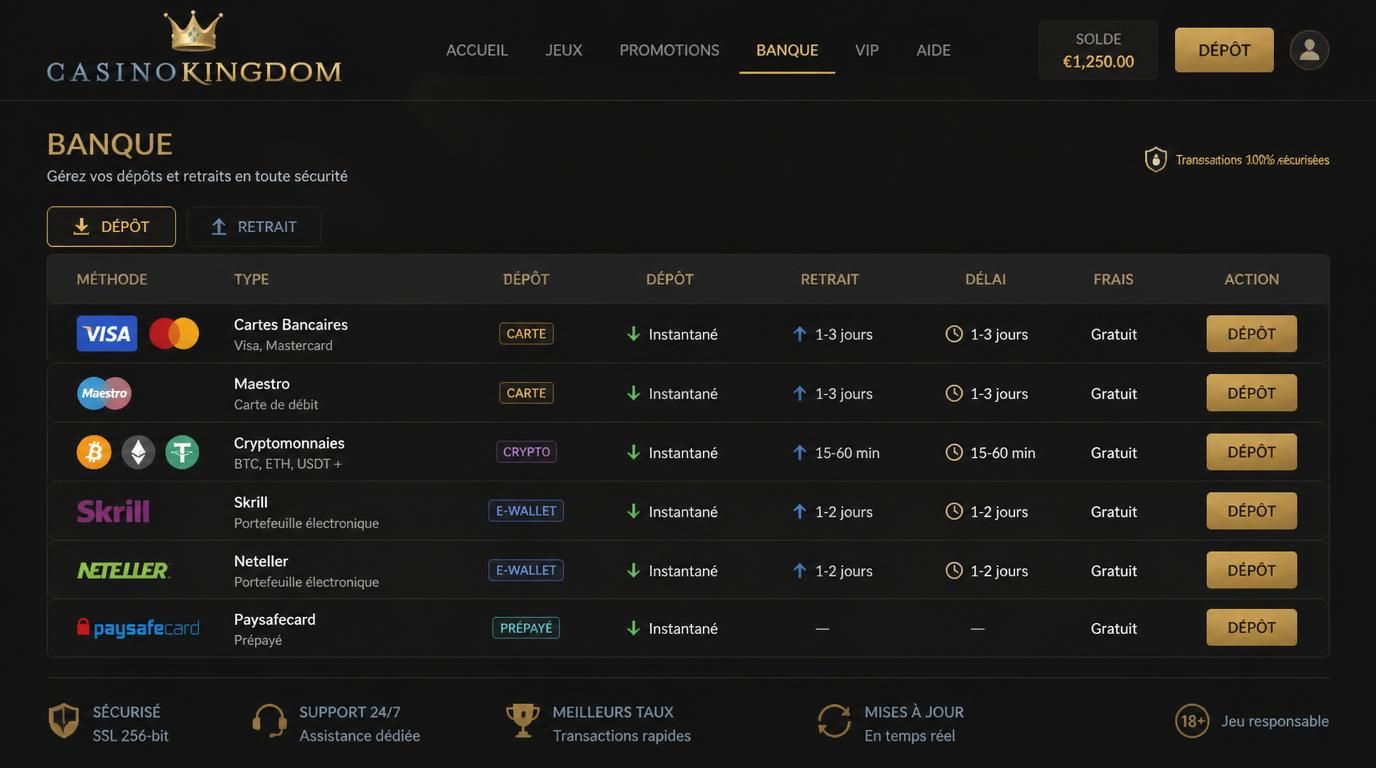Open the Promotions menu item
This screenshot has width=1376, height=768.
669,50
